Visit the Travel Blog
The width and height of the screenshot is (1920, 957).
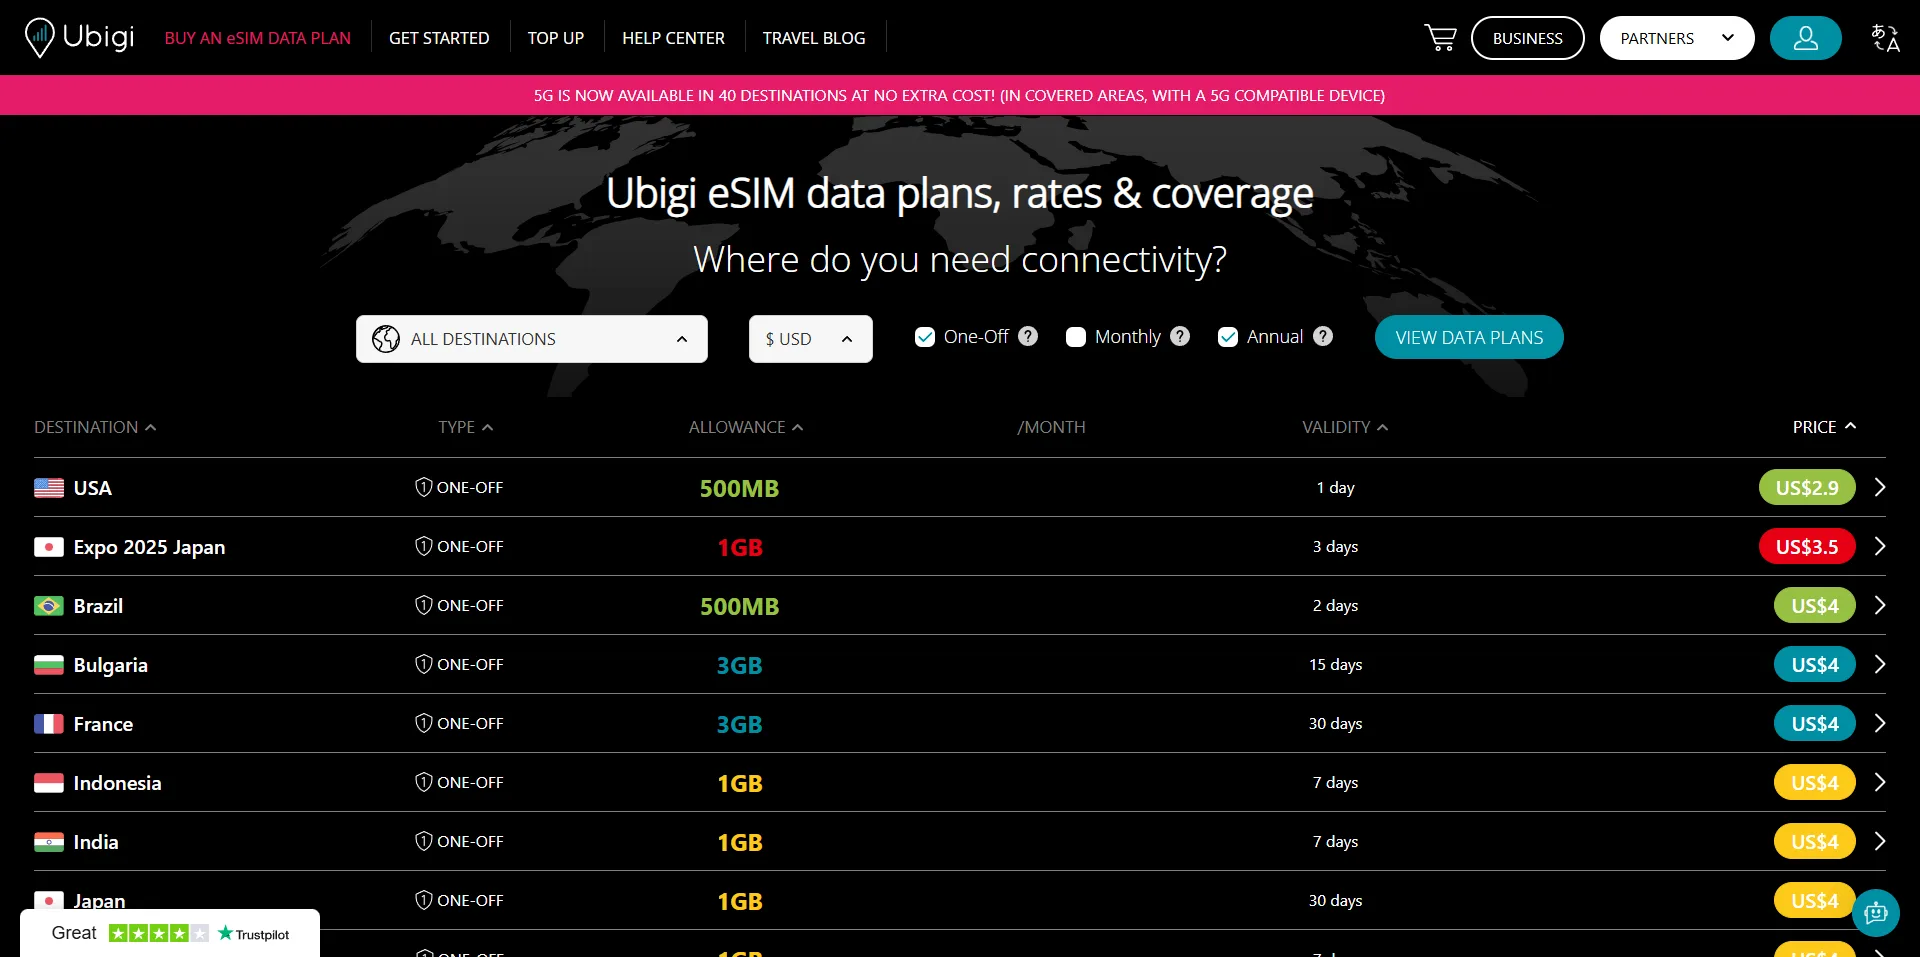pyautogui.click(x=814, y=38)
